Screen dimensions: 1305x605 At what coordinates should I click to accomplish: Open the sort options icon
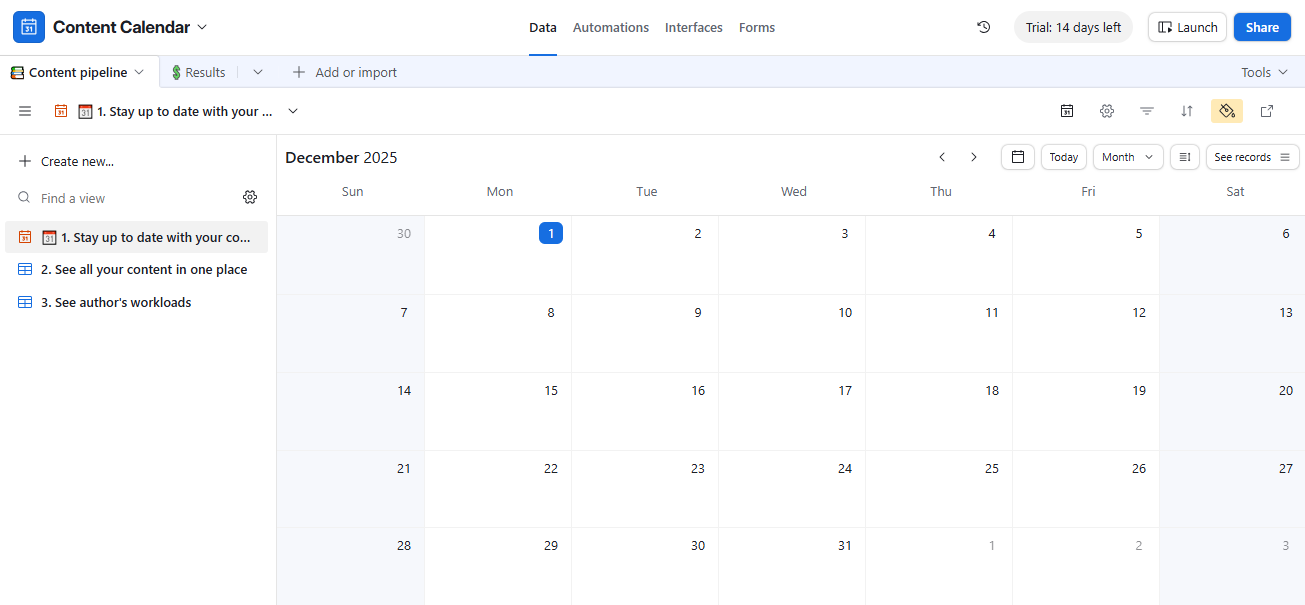click(1186, 111)
